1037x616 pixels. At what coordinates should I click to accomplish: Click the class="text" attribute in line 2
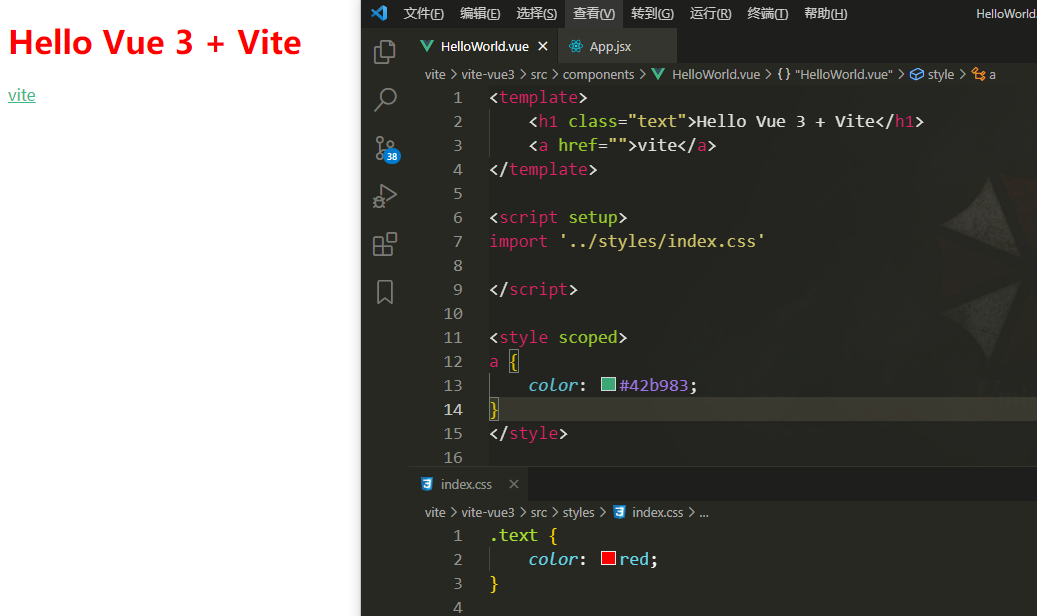coord(628,121)
